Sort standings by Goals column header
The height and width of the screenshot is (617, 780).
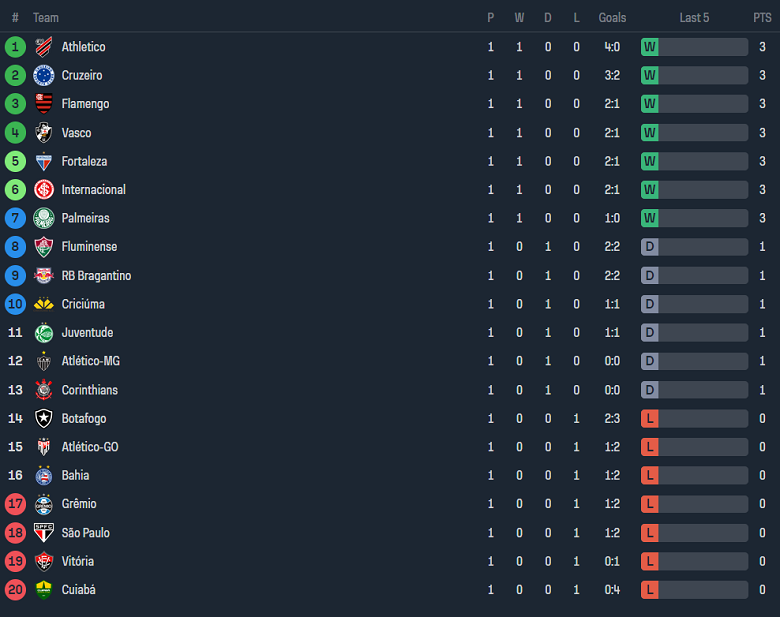612,18
